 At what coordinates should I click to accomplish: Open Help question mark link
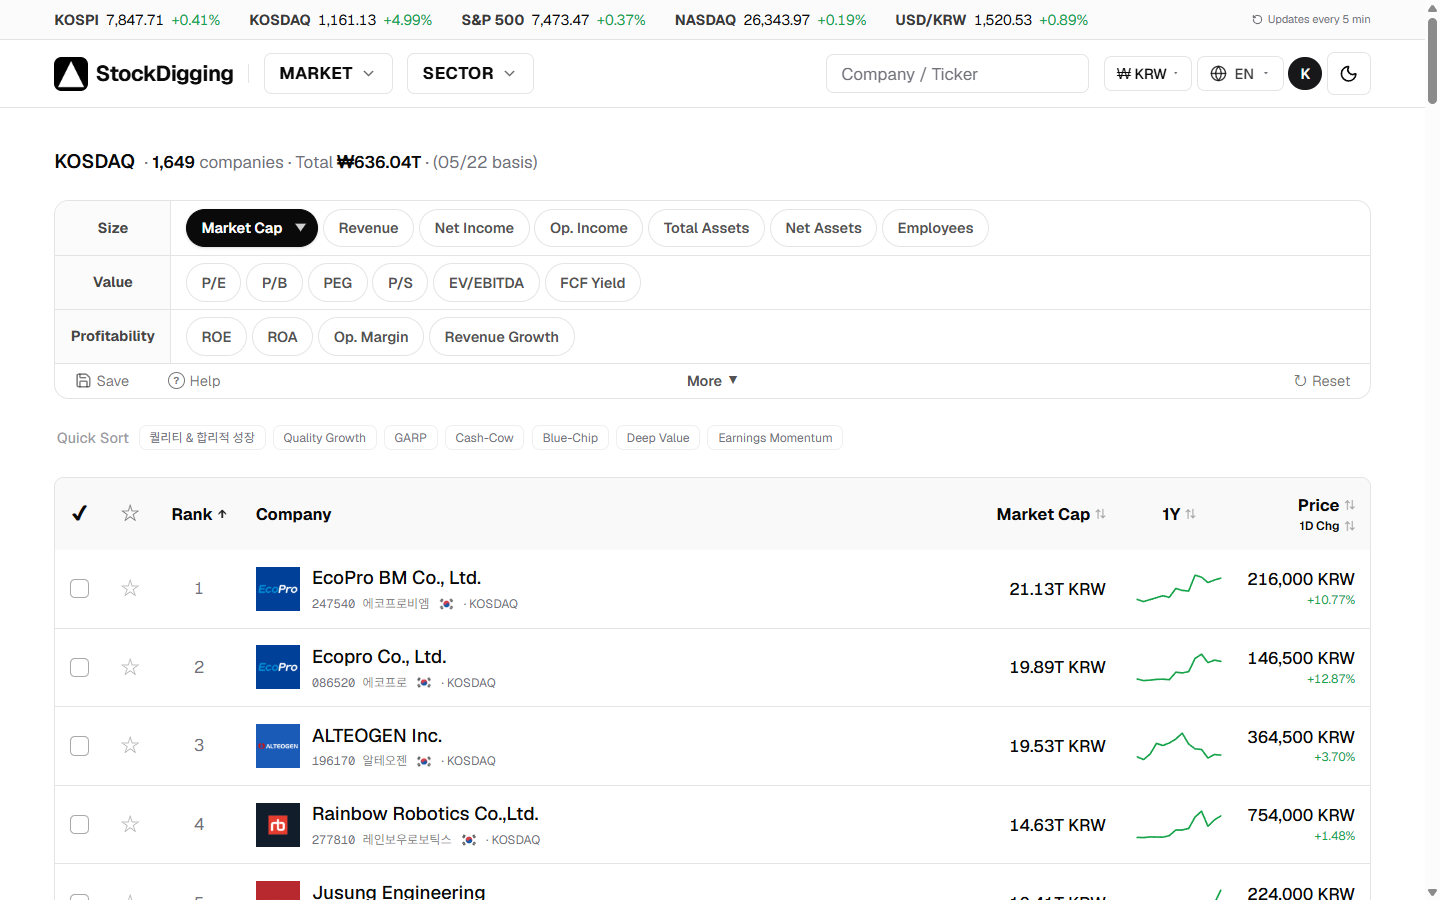[x=194, y=381]
